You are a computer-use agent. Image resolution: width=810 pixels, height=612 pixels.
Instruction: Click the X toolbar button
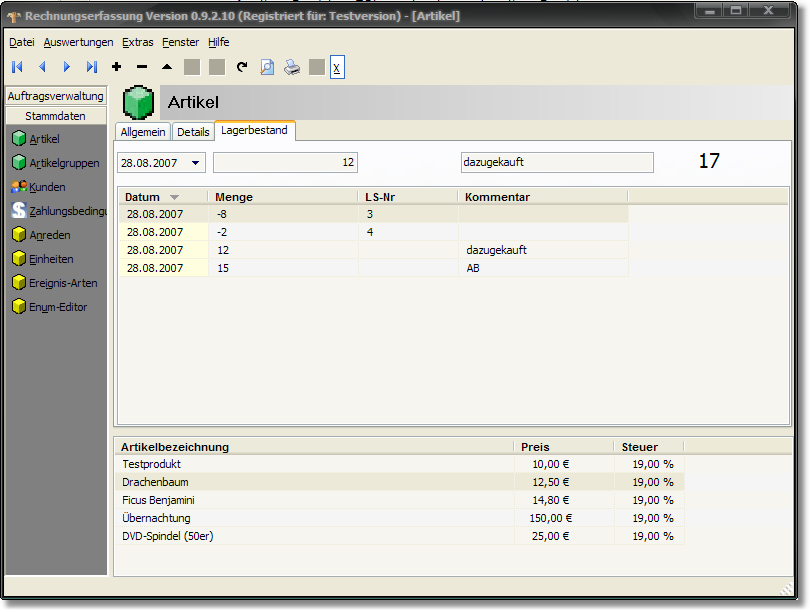[x=337, y=67]
